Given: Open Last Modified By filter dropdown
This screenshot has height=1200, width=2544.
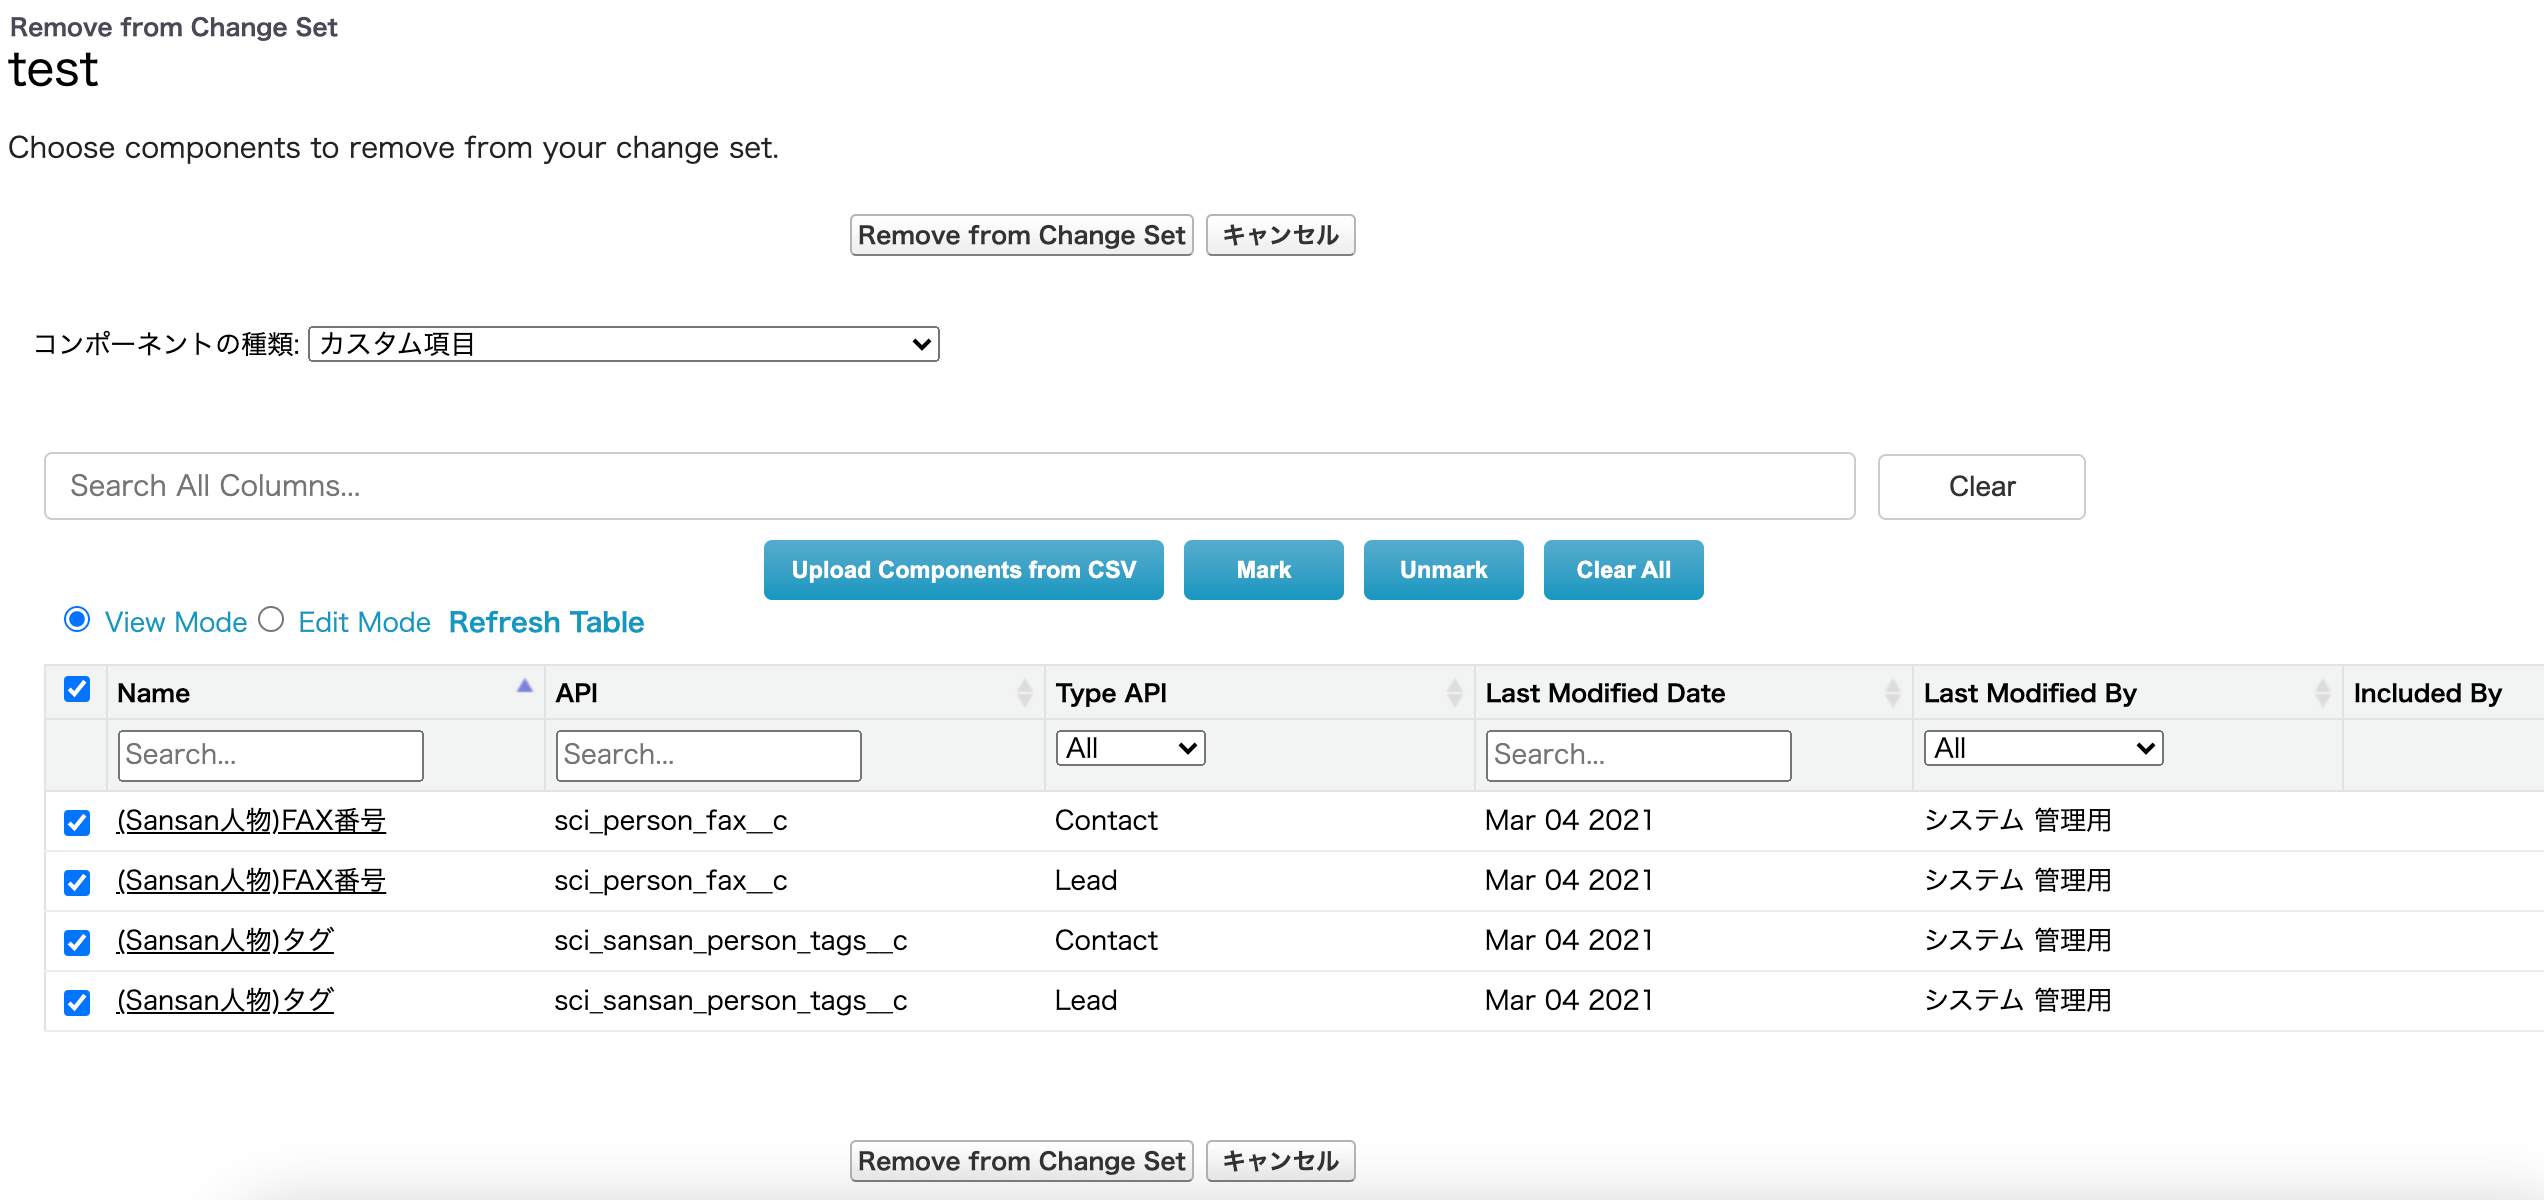Looking at the screenshot, I should (2042, 748).
